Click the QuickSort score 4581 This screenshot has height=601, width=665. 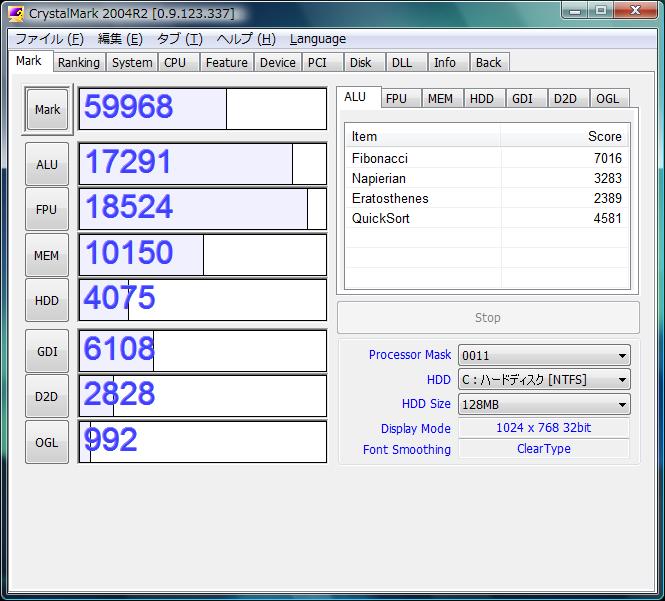(607, 218)
